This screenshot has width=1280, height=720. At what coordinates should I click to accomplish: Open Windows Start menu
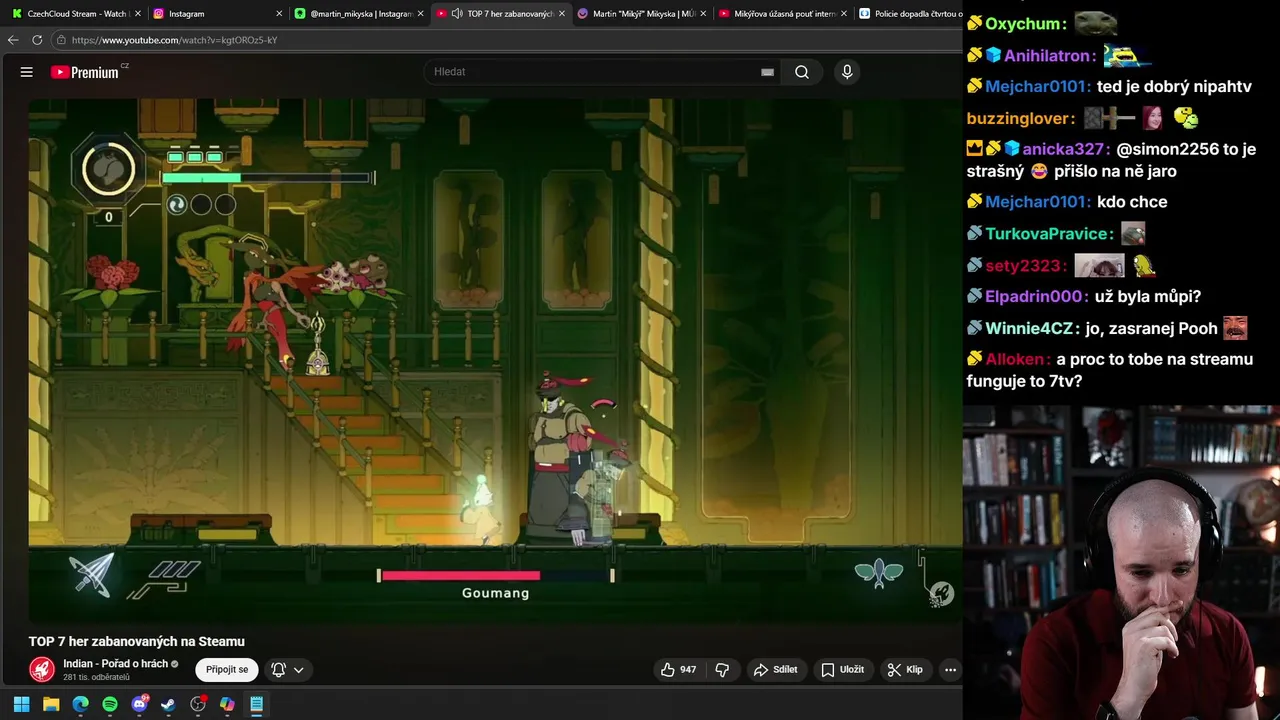pyautogui.click(x=21, y=704)
